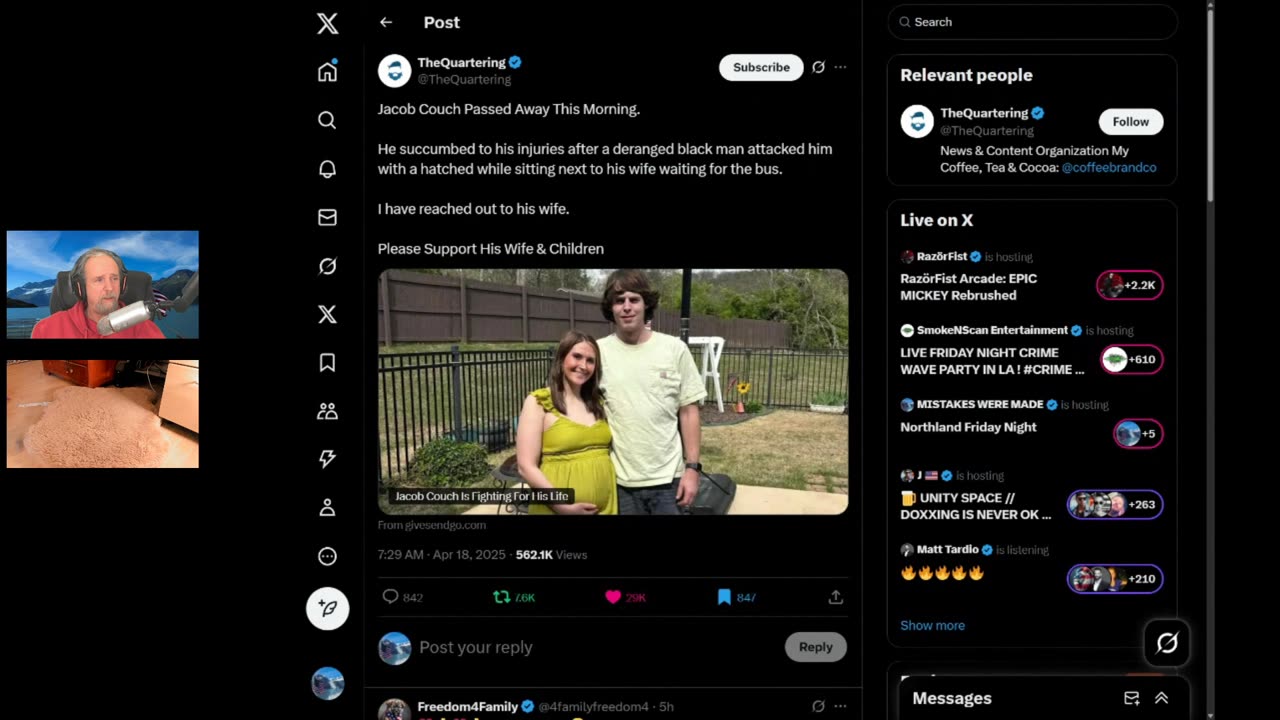The height and width of the screenshot is (720, 1280).
Task: Open Profile person icon in sidebar
Action: (x=327, y=508)
